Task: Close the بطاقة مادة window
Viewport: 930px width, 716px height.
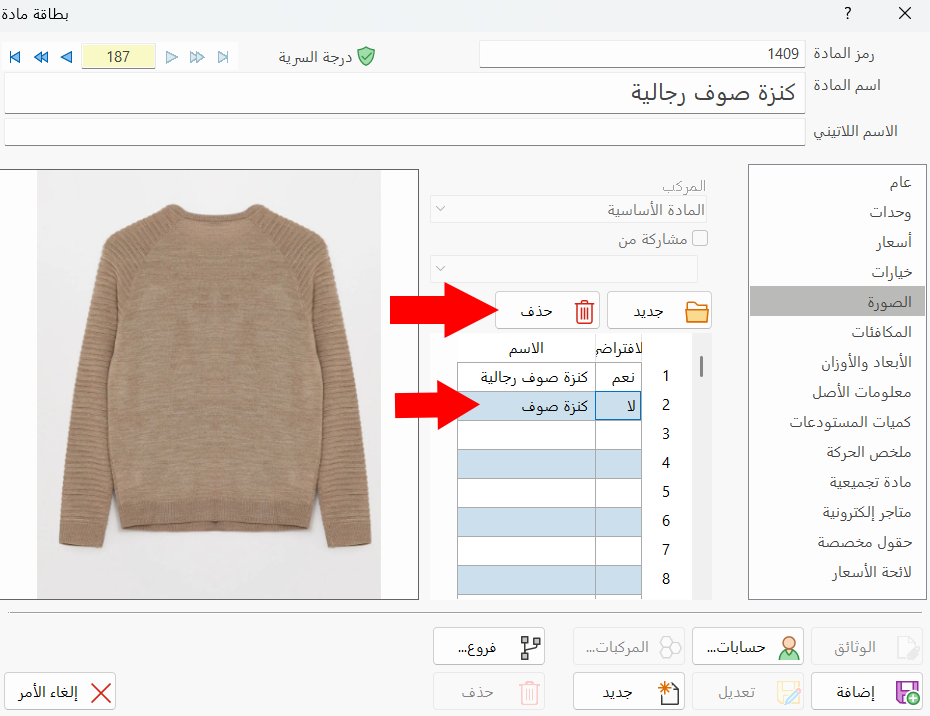Action: [x=904, y=13]
